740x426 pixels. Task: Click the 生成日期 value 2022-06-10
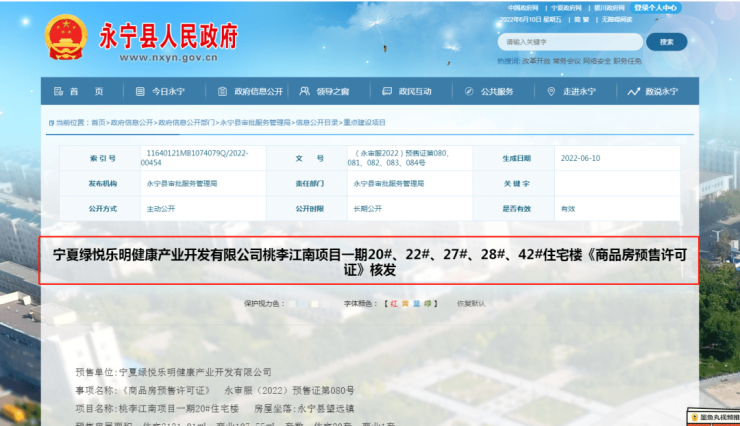(x=580, y=159)
